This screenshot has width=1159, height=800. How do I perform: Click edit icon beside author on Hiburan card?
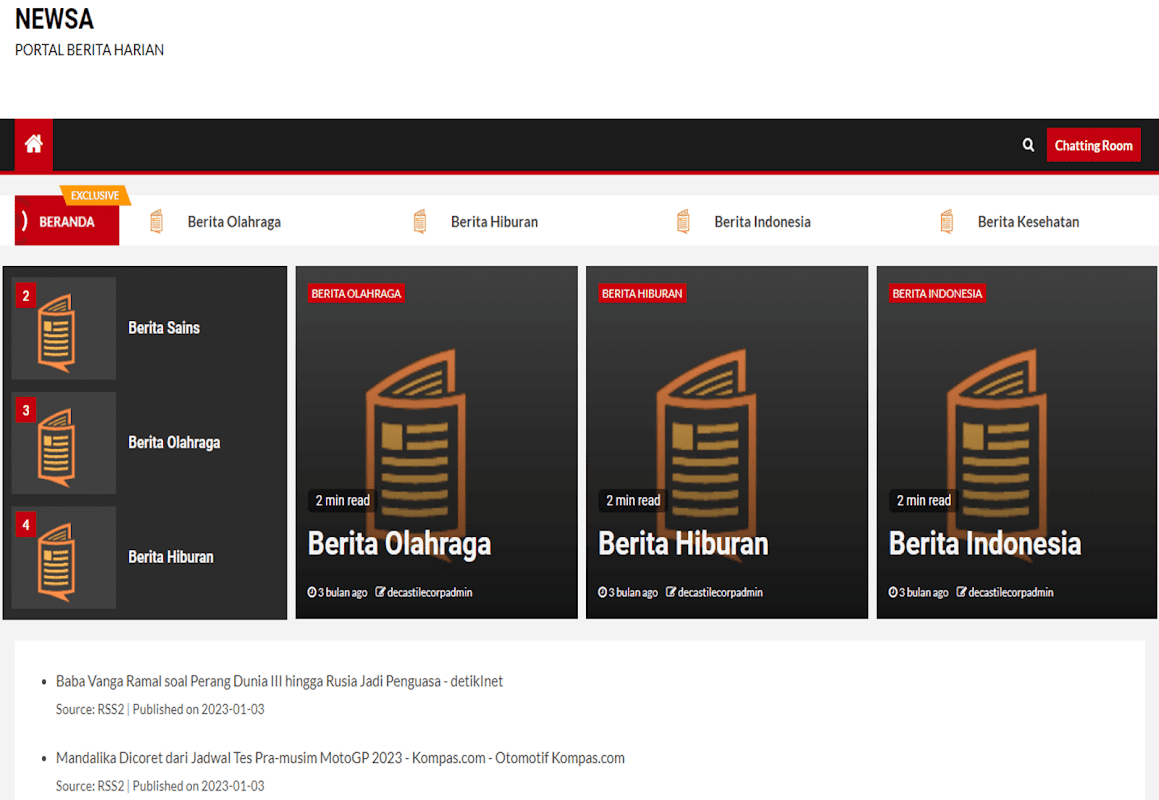pos(670,591)
